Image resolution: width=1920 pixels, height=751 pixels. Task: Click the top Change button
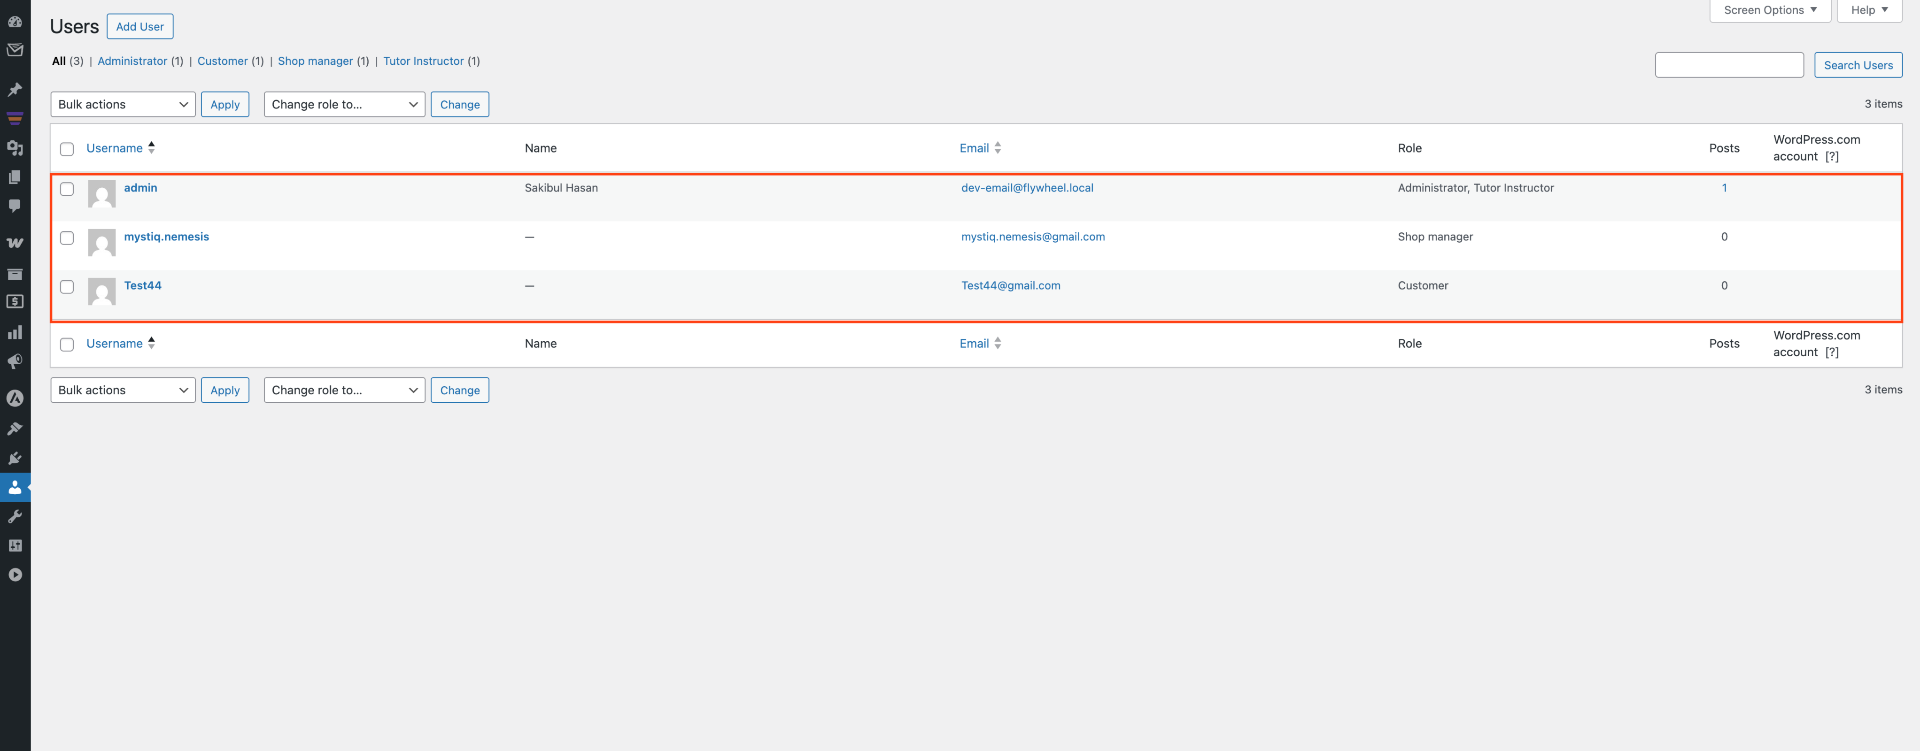coord(460,104)
